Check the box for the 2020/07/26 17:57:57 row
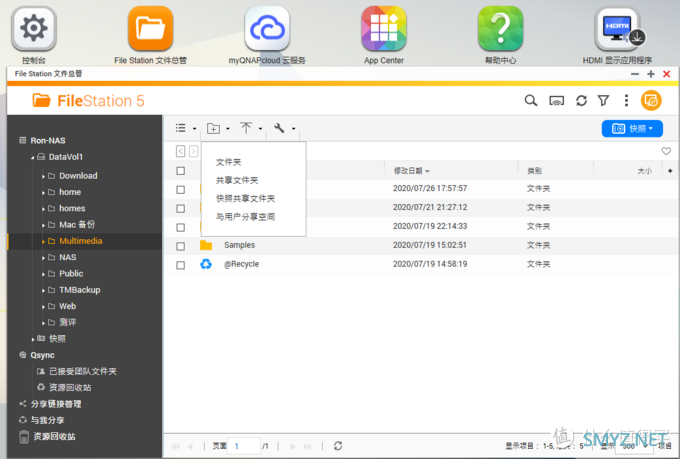Screen dimensions: 680x459 pyautogui.click(x=180, y=190)
